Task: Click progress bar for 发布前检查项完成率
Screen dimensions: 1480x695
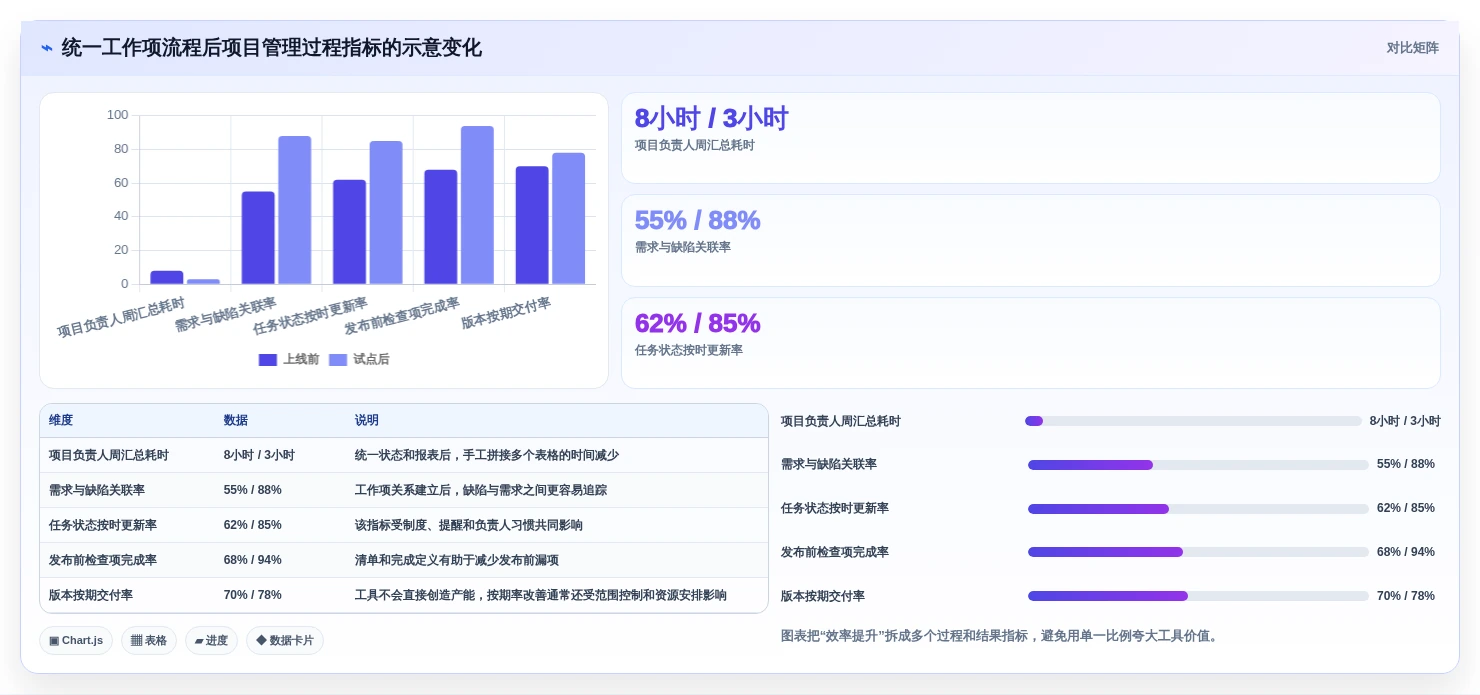Action: (1198, 552)
